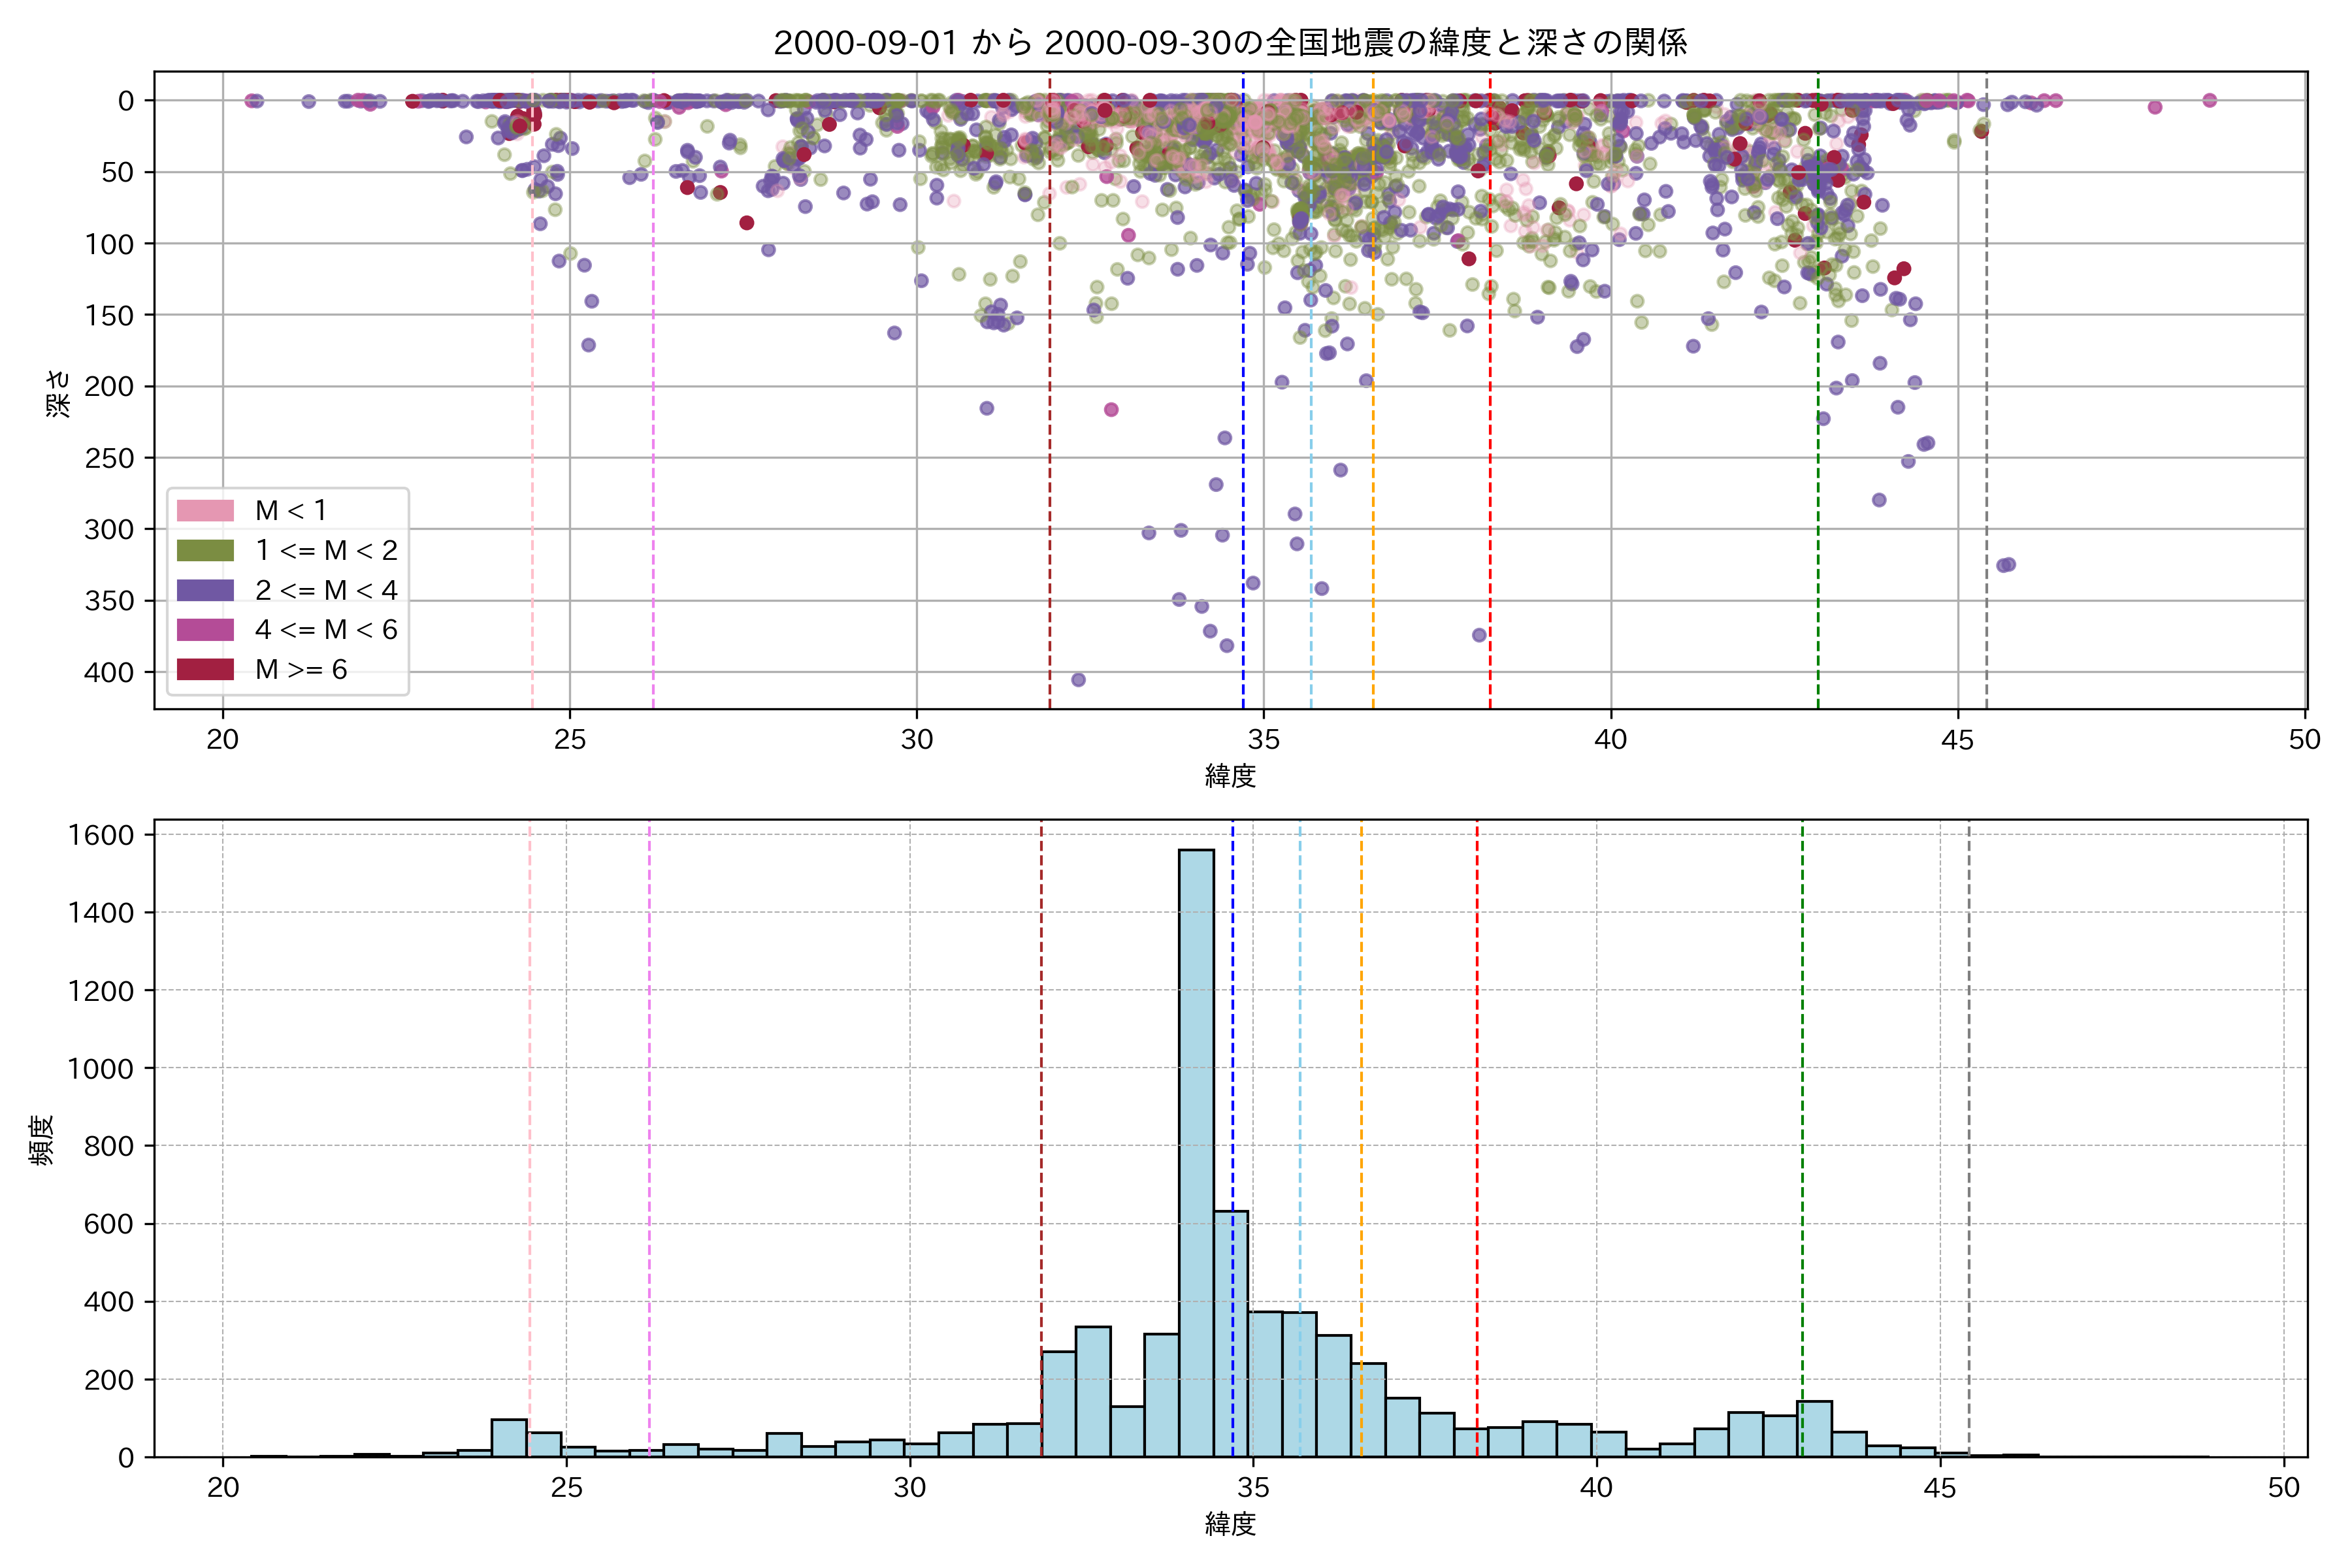This screenshot has height=1568, width=2352.
Task: Click the isolated point at latitude 48.5
Action: 2210,100
